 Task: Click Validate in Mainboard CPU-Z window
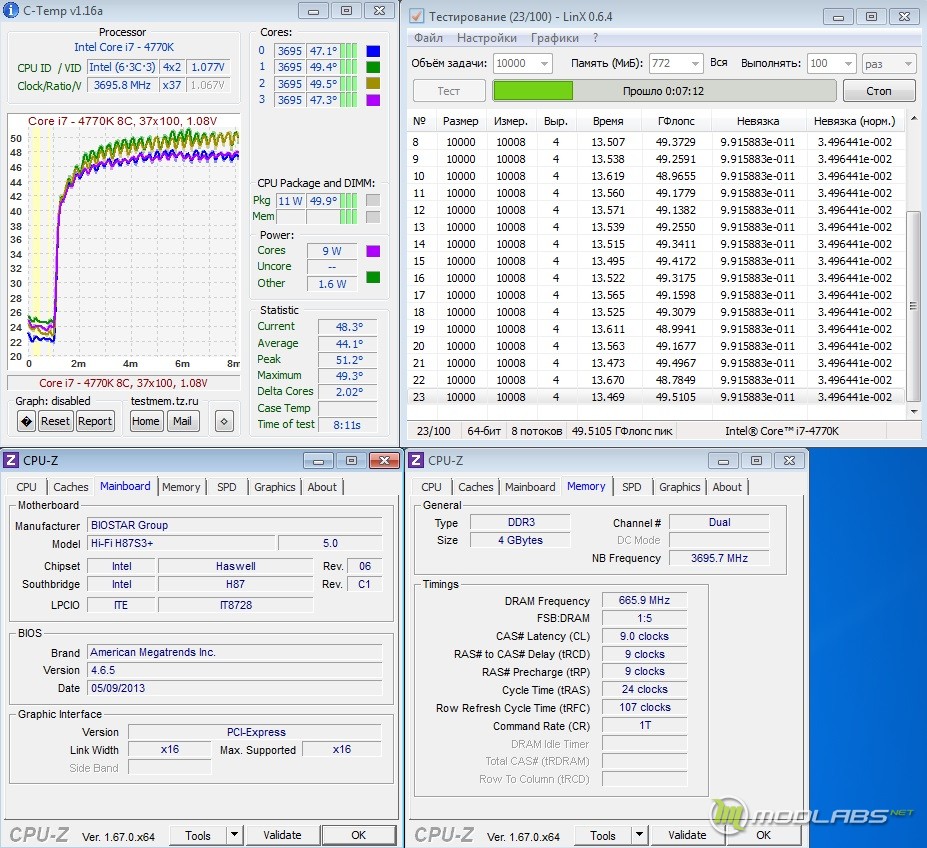point(282,835)
